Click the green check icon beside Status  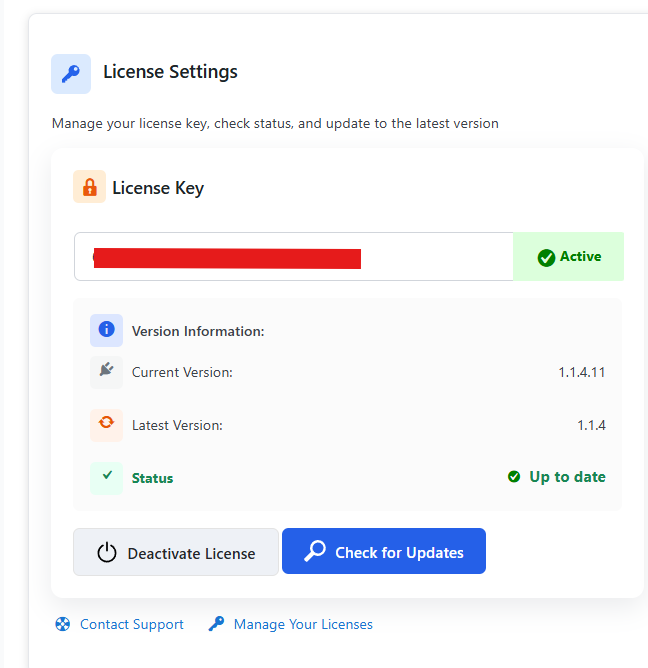click(x=107, y=475)
